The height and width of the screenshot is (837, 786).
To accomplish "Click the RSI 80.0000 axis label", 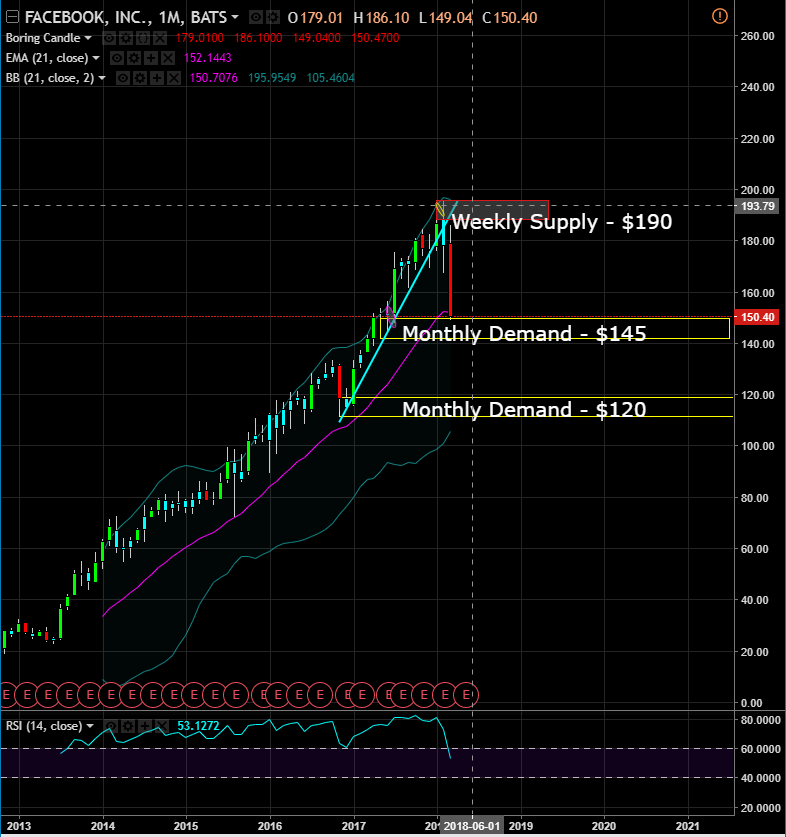I will [x=760, y=720].
